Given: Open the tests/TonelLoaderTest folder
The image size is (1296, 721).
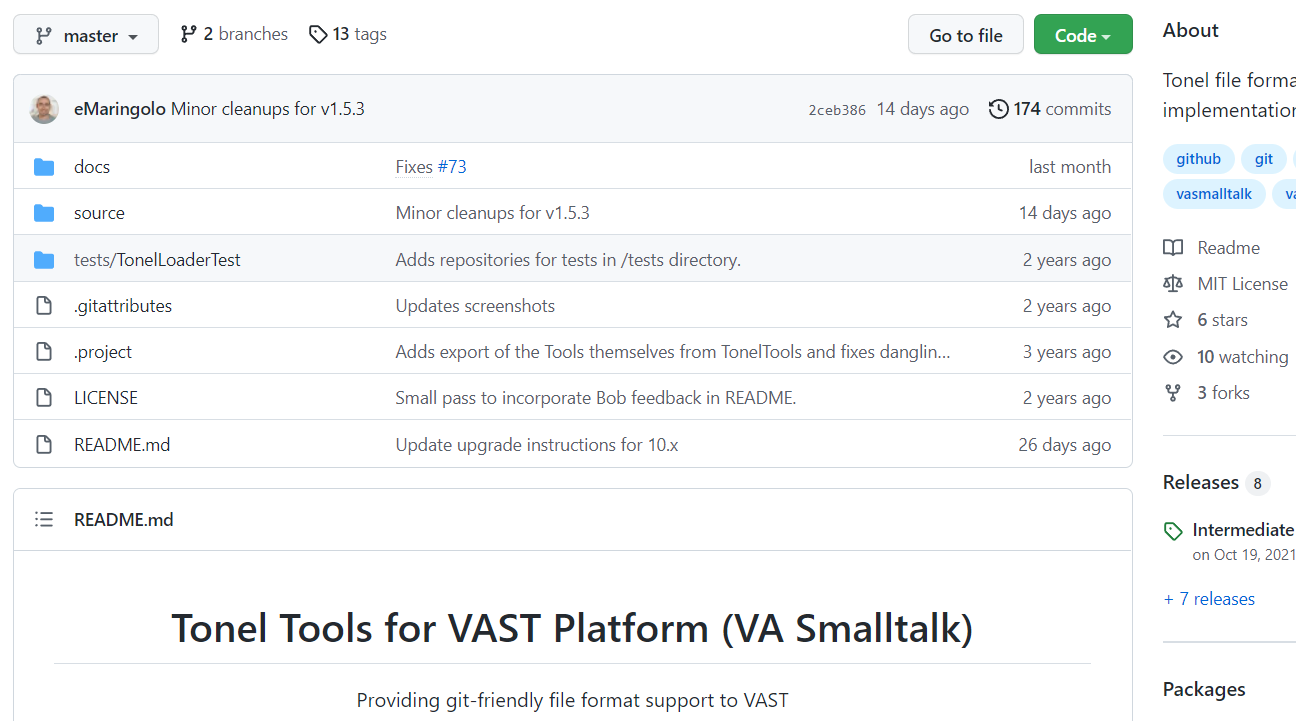Looking at the screenshot, I should tap(157, 260).
